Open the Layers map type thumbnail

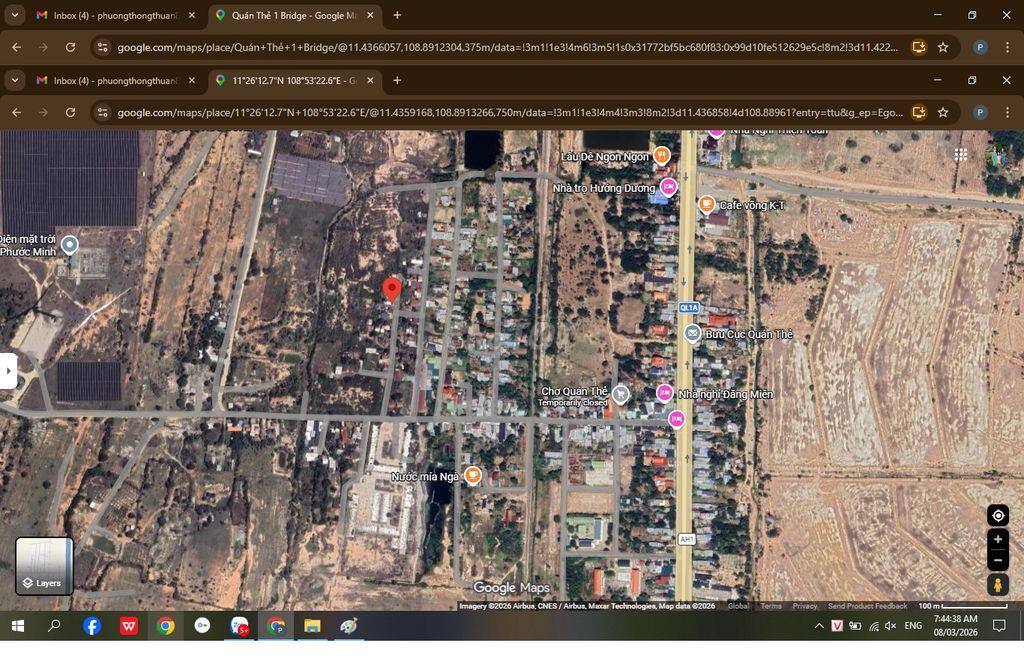(x=44, y=566)
